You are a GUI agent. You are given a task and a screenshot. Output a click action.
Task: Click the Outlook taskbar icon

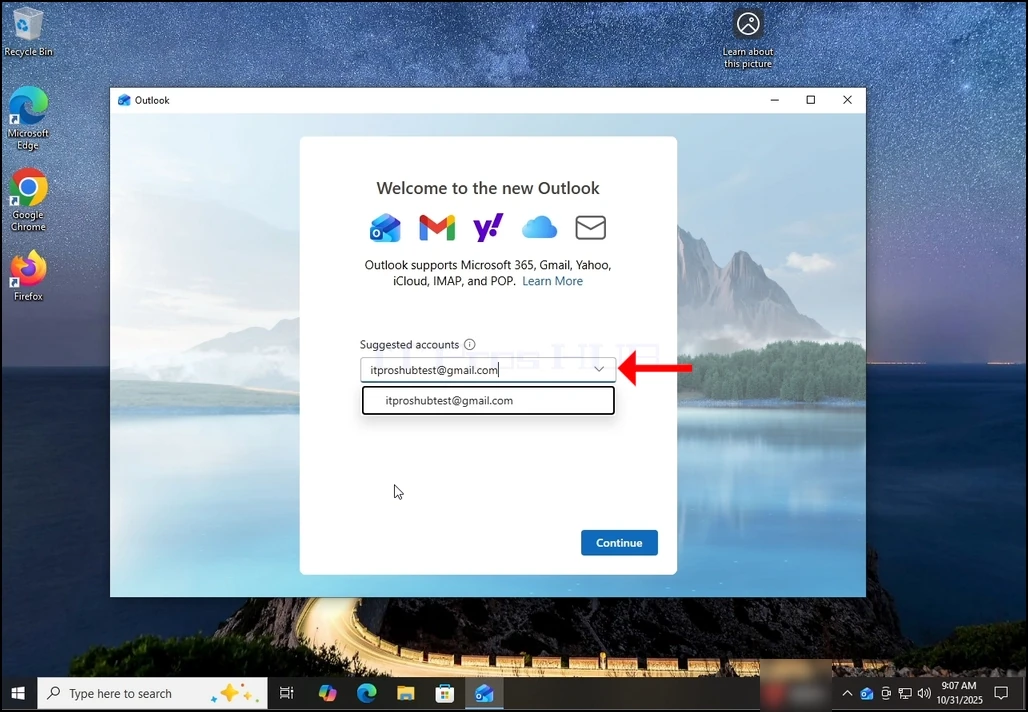point(484,694)
